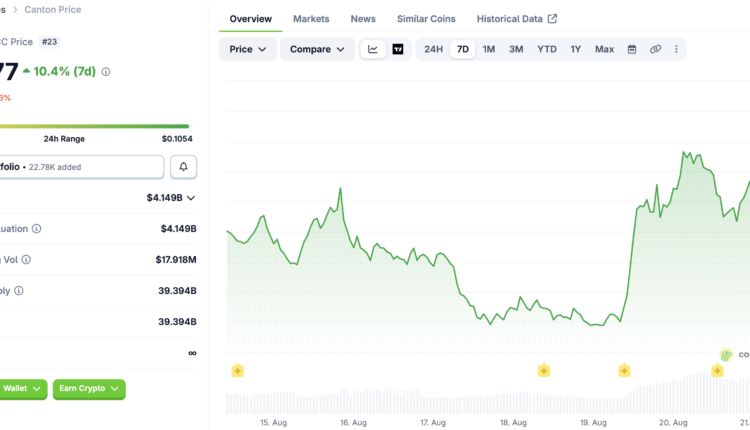Screen dimensions: 750x430
Task: Click the news marker near 19. Aug
Action: click(x=624, y=371)
